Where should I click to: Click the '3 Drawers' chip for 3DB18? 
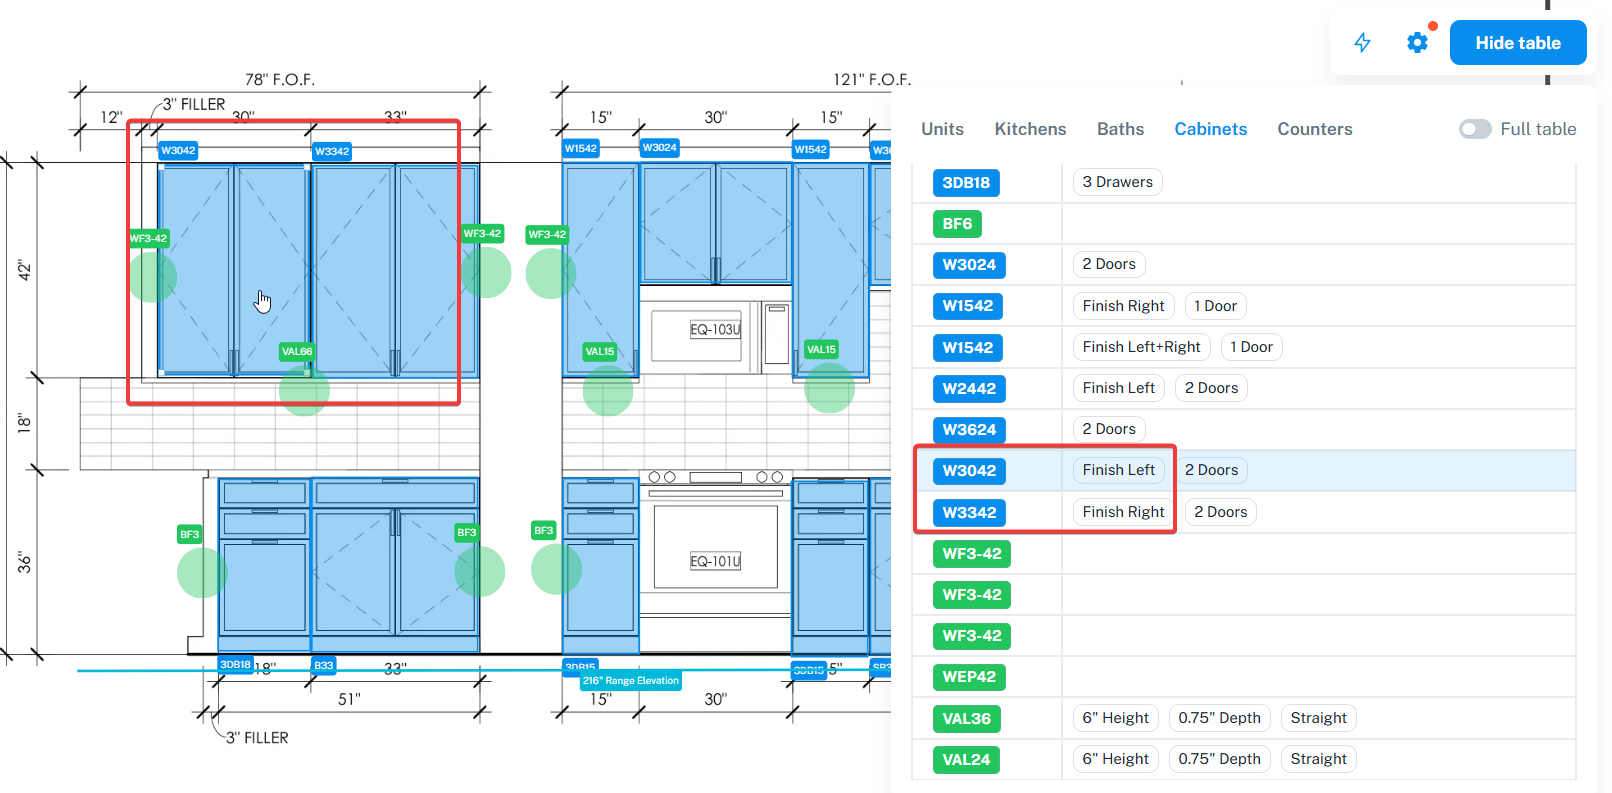(1117, 182)
